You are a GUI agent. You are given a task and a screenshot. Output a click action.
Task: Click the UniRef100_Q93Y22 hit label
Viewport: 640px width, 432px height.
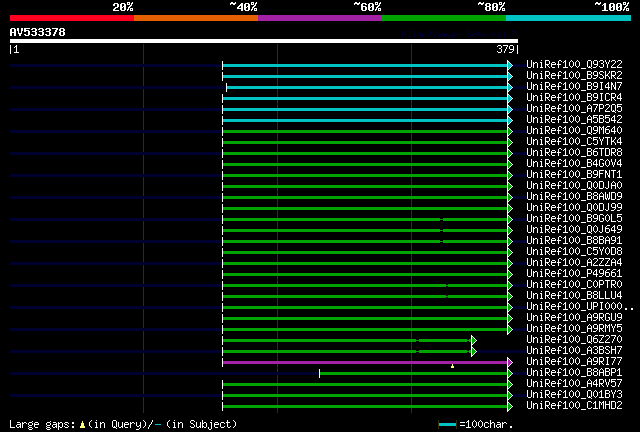coord(574,64)
